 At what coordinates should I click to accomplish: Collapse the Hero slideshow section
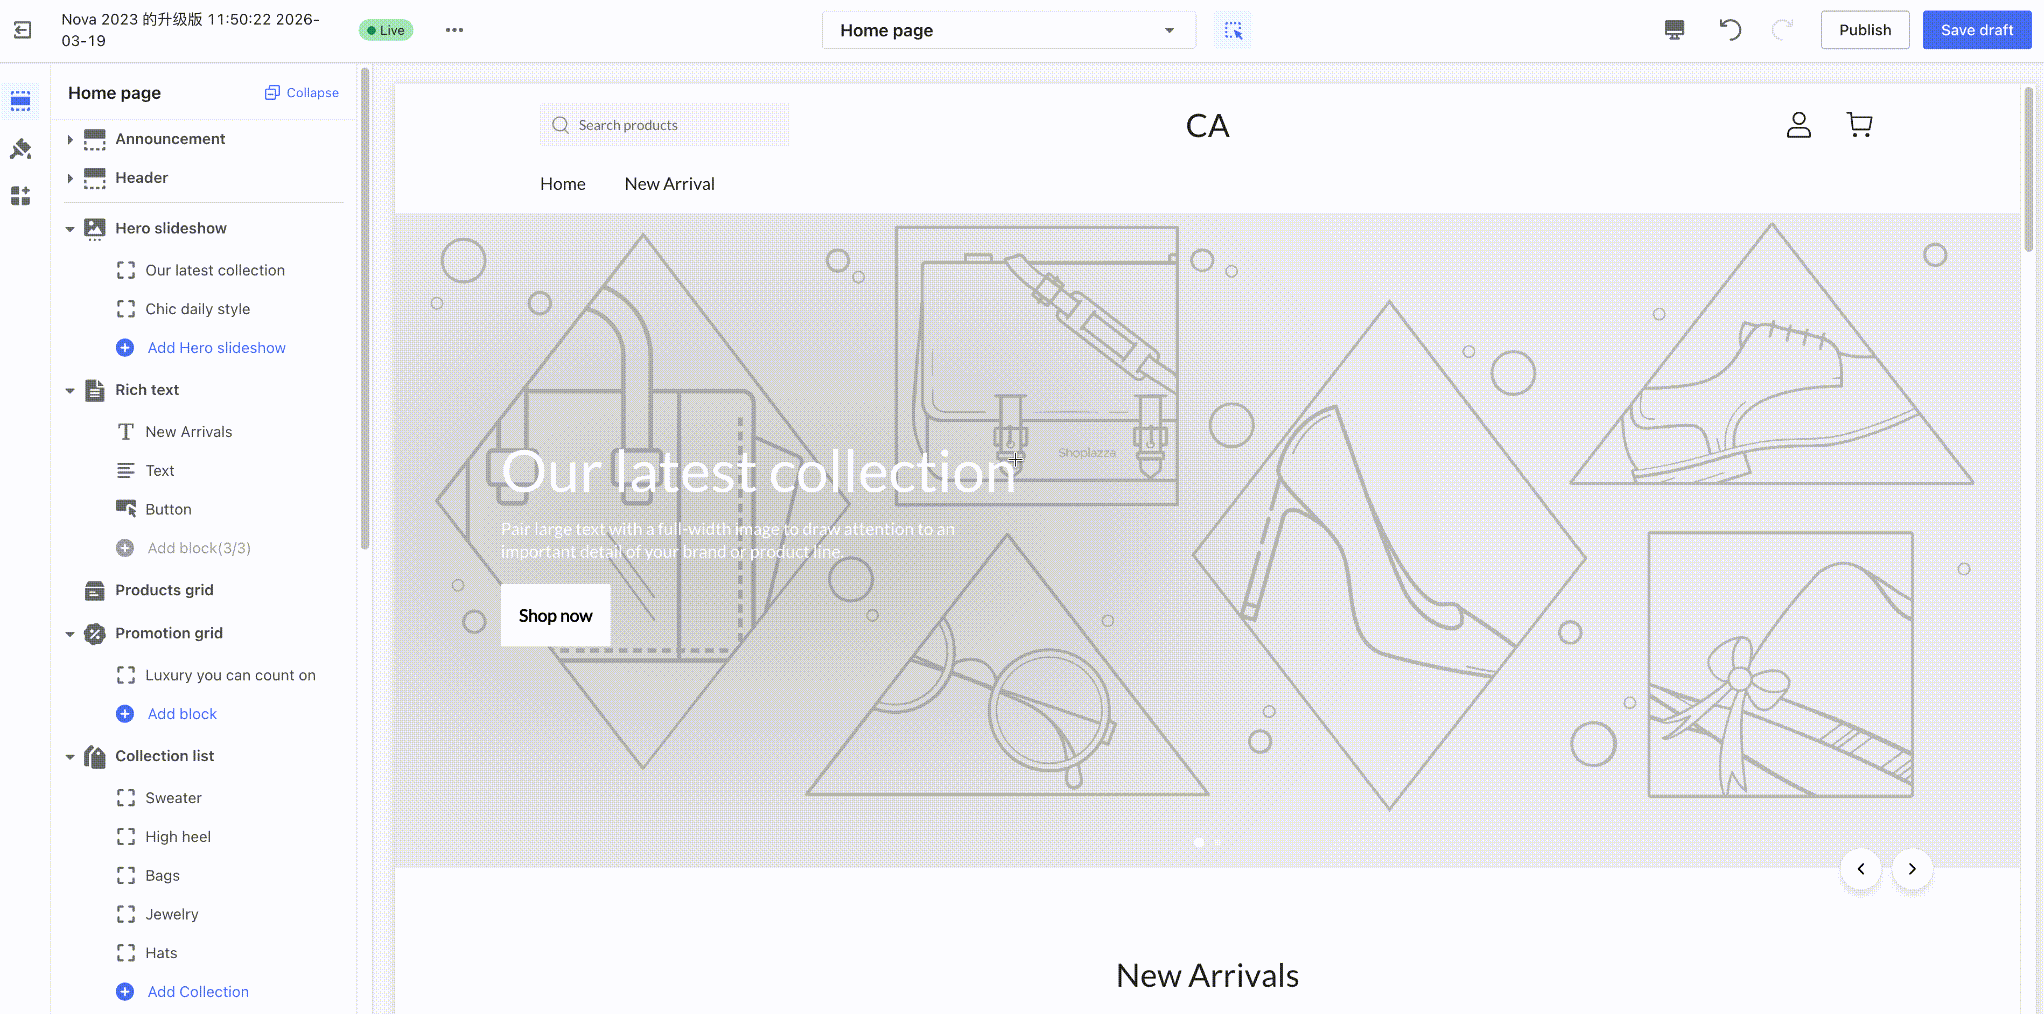point(70,229)
